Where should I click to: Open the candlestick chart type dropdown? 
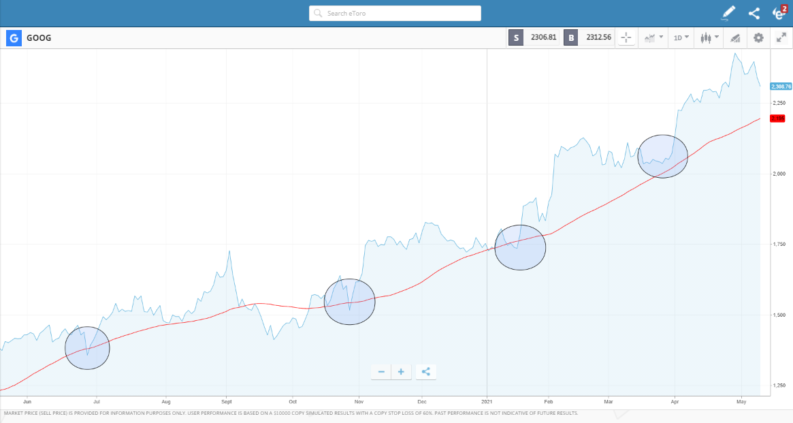(709, 38)
